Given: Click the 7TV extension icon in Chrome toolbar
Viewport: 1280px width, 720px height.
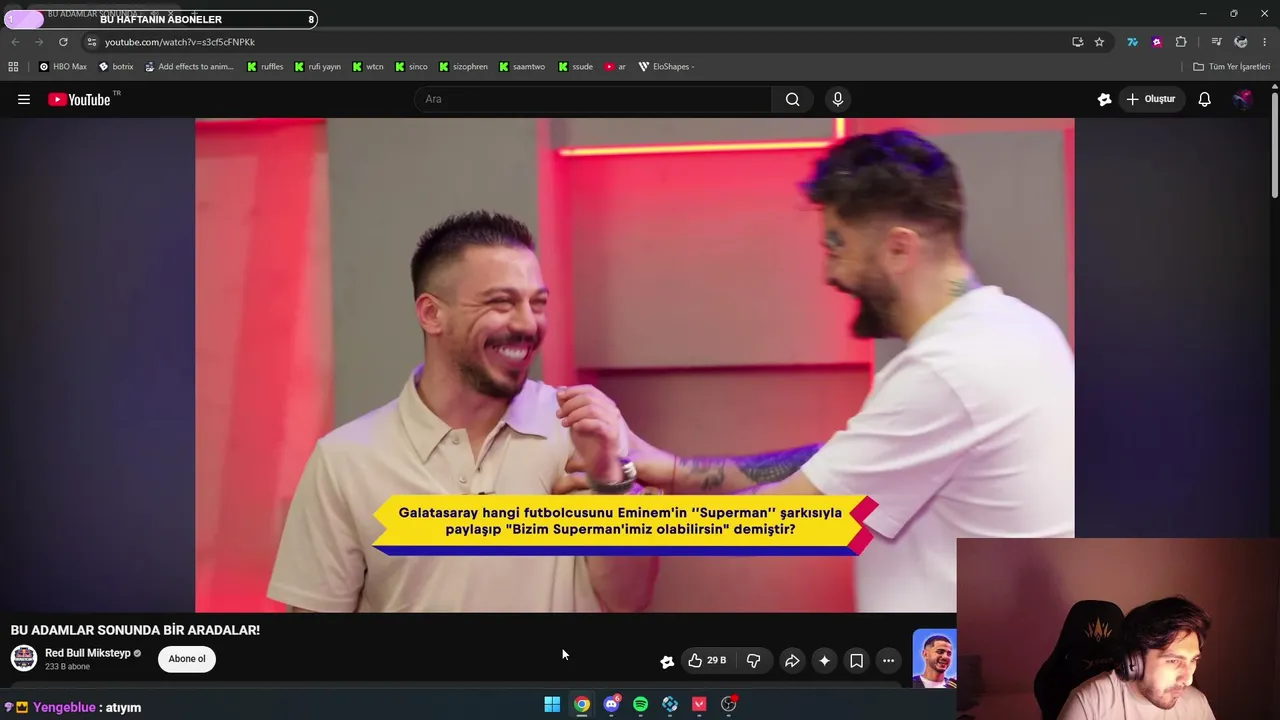Looking at the screenshot, I should pyautogui.click(x=1132, y=42).
